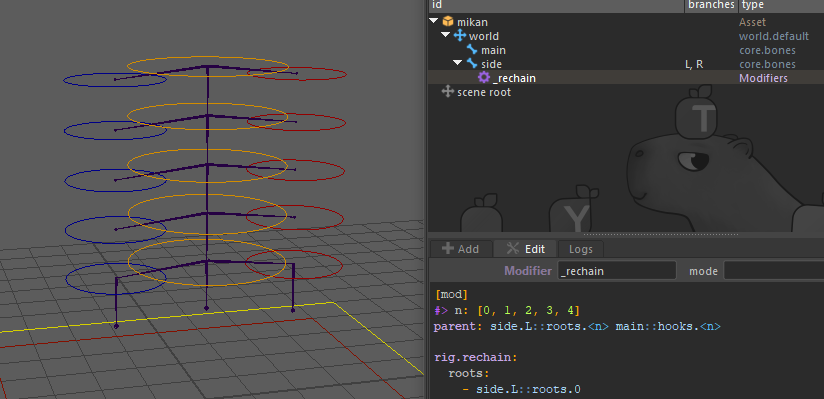Open the Logs tab

click(580, 249)
